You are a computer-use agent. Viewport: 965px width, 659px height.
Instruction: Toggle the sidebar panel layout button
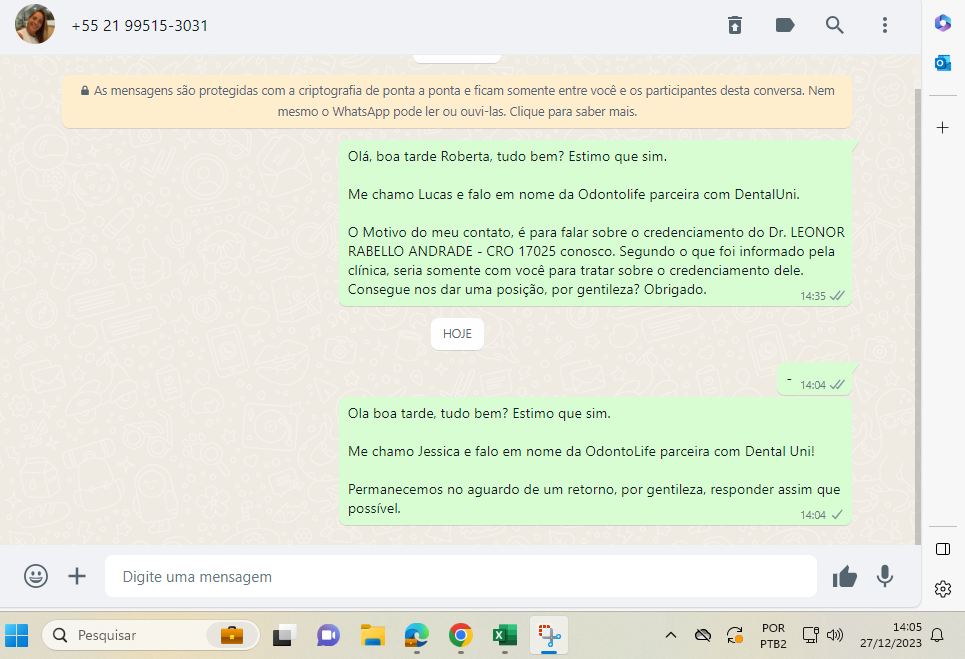tap(942, 549)
